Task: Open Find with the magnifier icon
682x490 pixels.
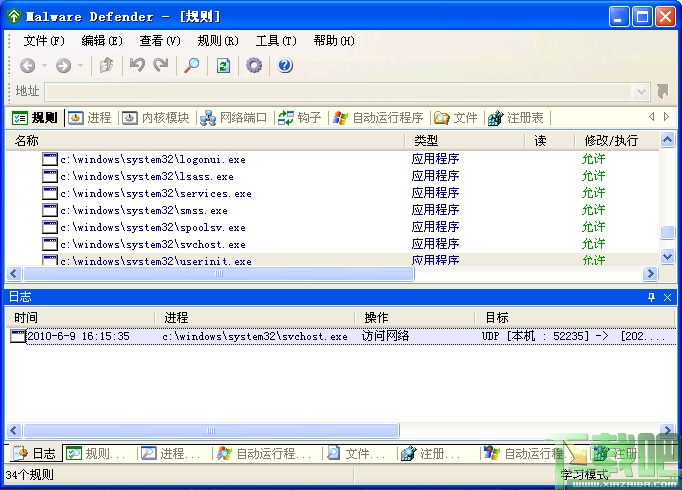Action: pyautogui.click(x=191, y=66)
